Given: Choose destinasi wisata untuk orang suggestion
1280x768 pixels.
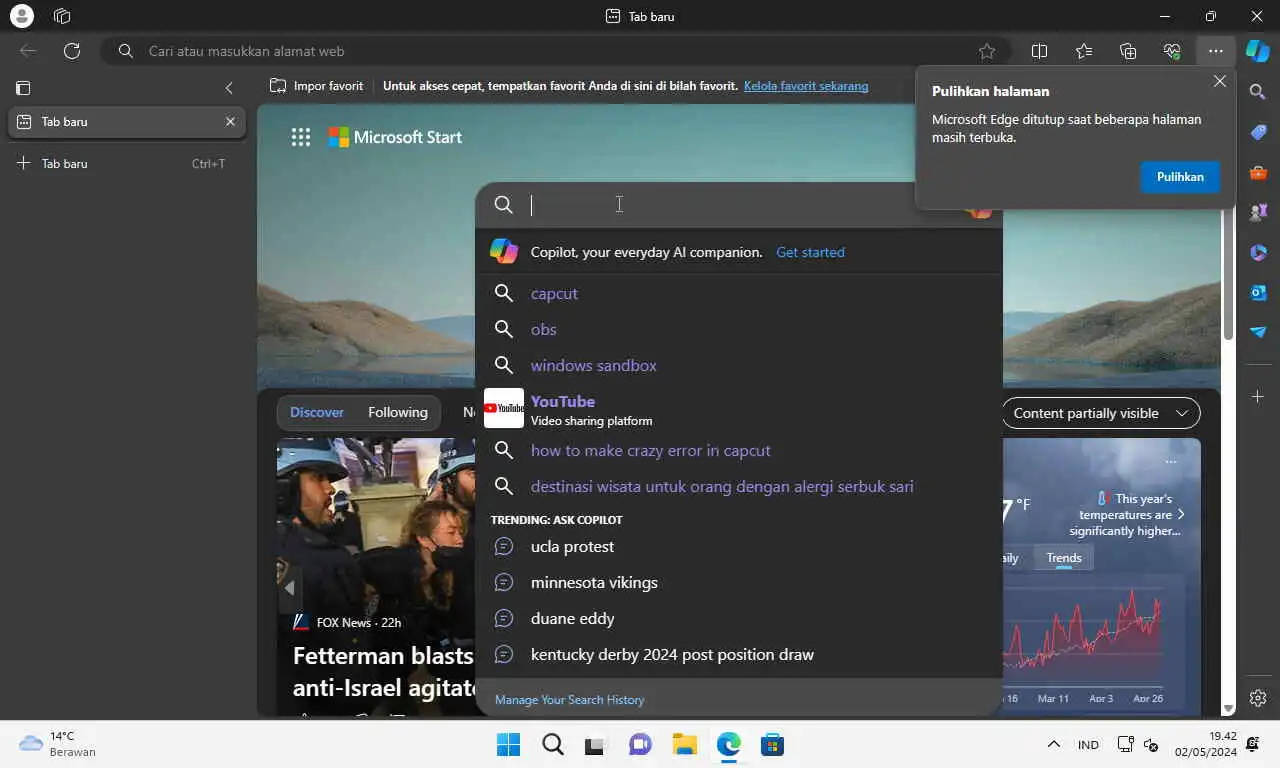Looking at the screenshot, I should (x=738, y=486).
